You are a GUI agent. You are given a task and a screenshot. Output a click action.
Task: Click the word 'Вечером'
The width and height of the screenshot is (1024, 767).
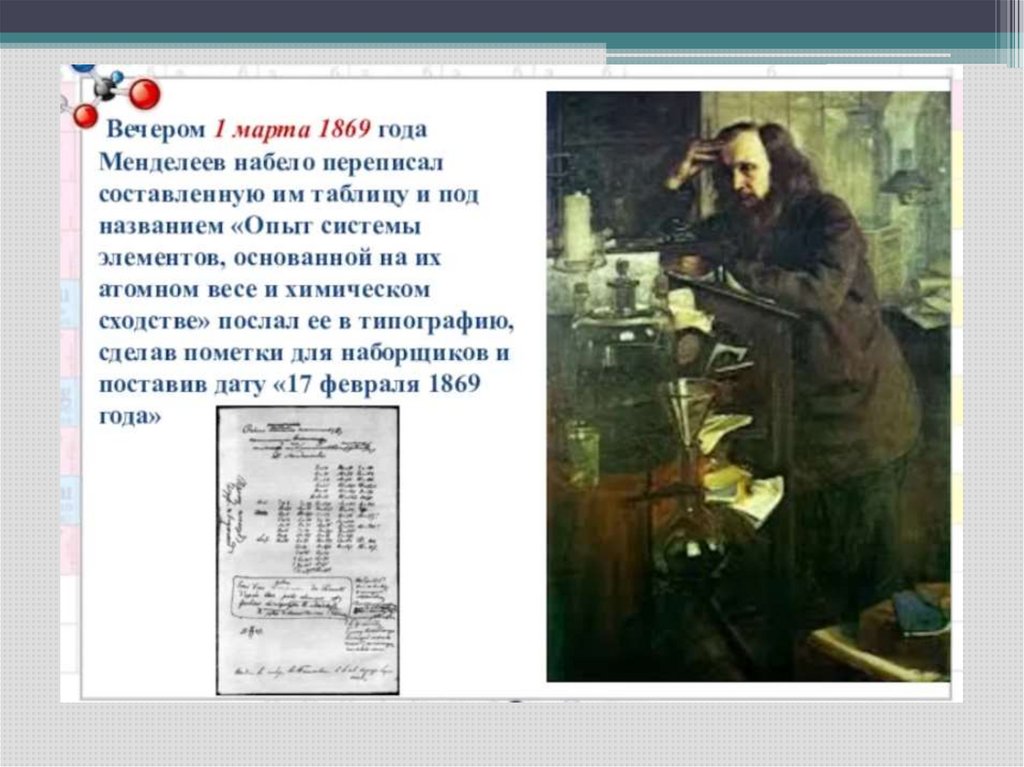pyautogui.click(x=155, y=129)
